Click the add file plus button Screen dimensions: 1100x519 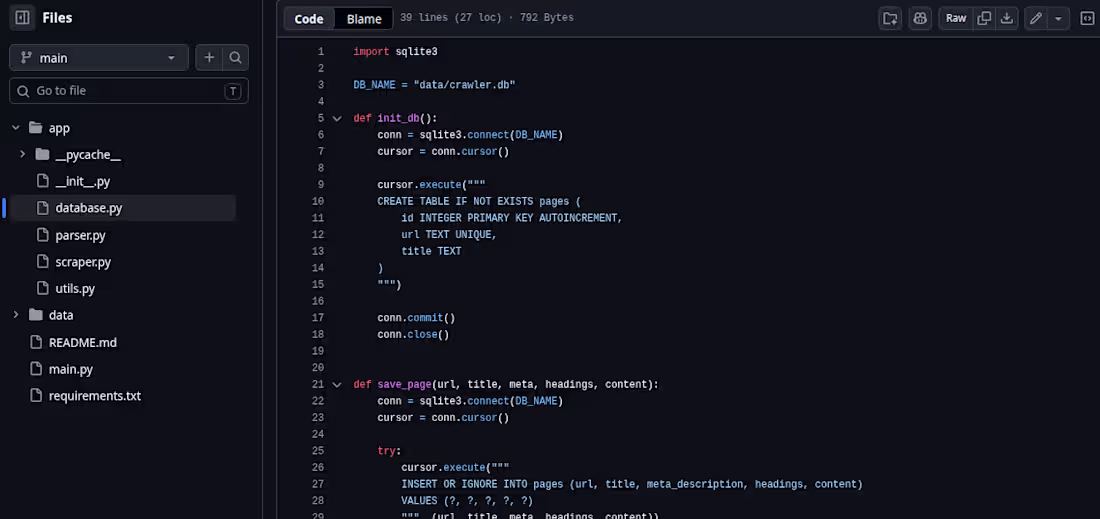coord(209,58)
